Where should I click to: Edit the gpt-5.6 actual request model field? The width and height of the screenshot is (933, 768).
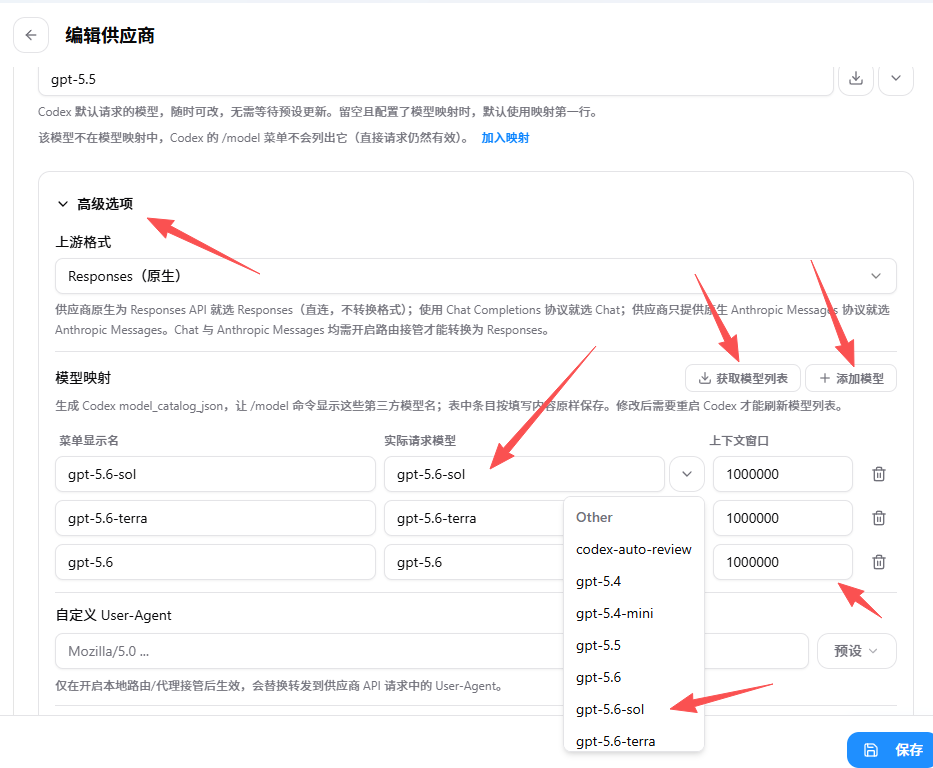[474, 562]
